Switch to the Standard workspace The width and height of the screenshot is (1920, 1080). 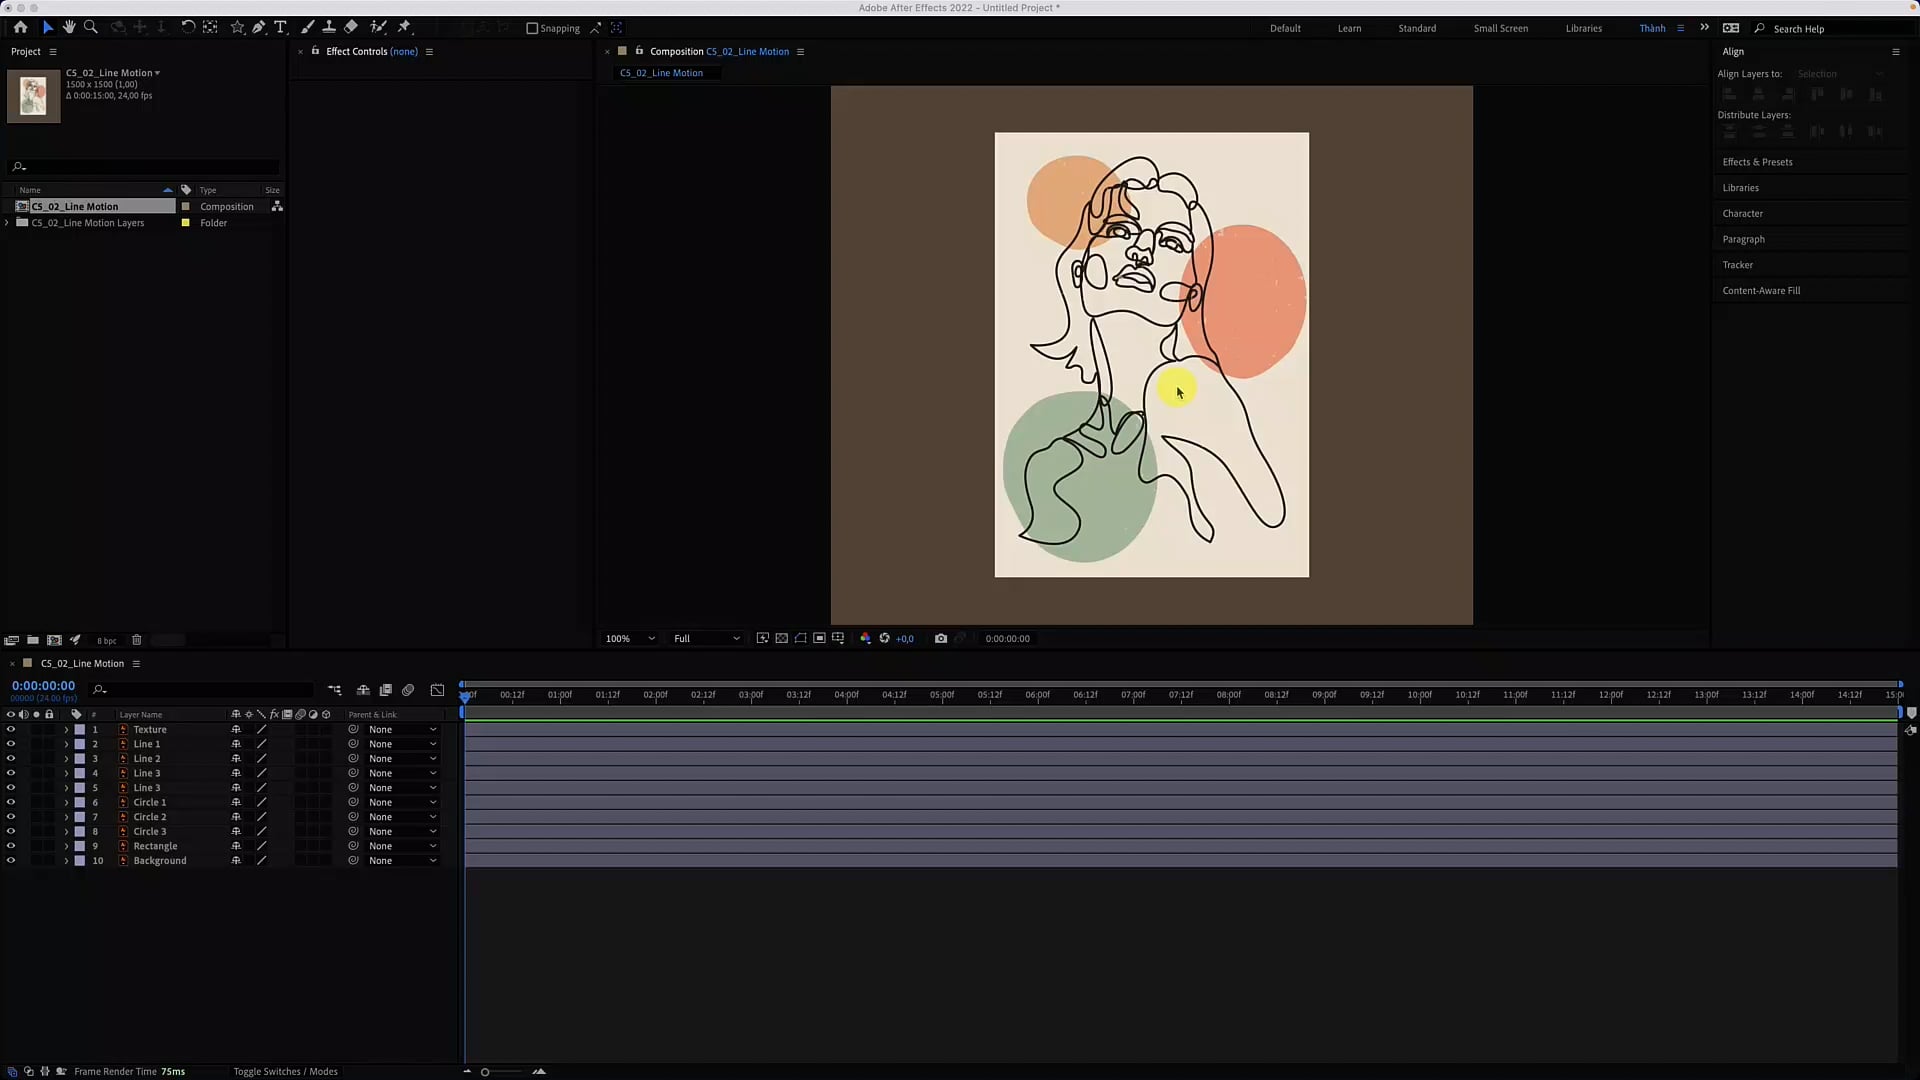pyautogui.click(x=1417, y=28)
